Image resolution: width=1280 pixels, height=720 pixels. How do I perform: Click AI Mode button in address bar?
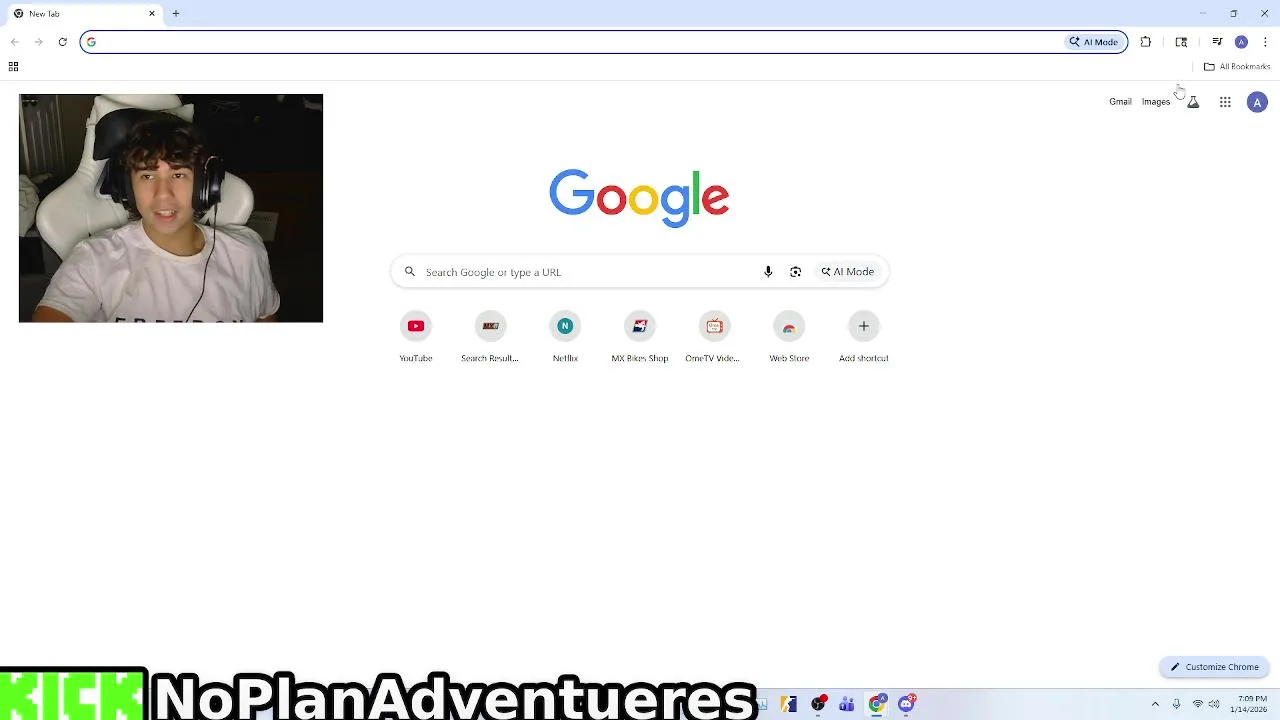pos(1094,42)
